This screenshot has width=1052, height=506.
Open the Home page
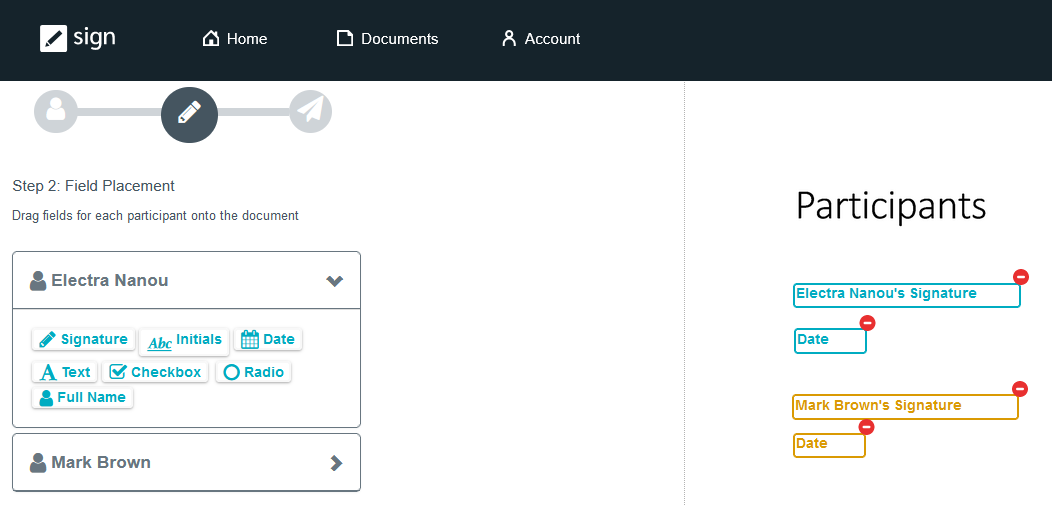235,39
